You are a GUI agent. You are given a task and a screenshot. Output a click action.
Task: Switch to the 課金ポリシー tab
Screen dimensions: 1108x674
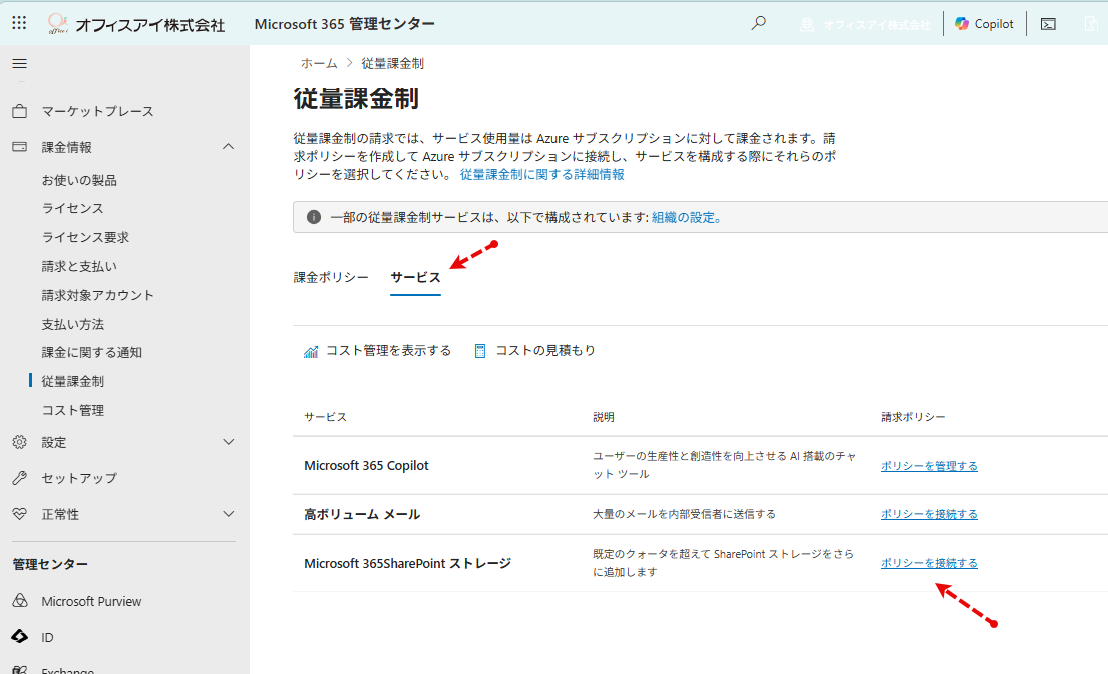331,277
